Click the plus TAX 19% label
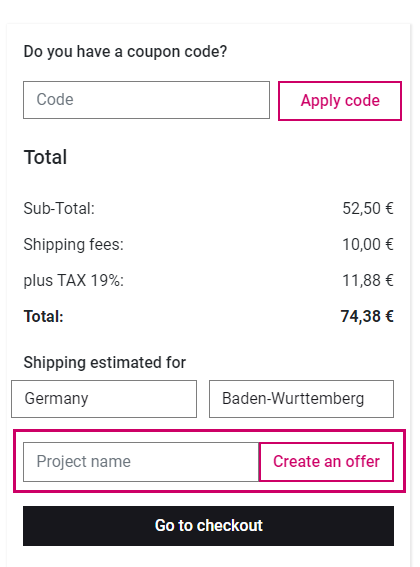The height and width of the screenshot is (567, 420). pyautogui.click(x=73, y=281)
